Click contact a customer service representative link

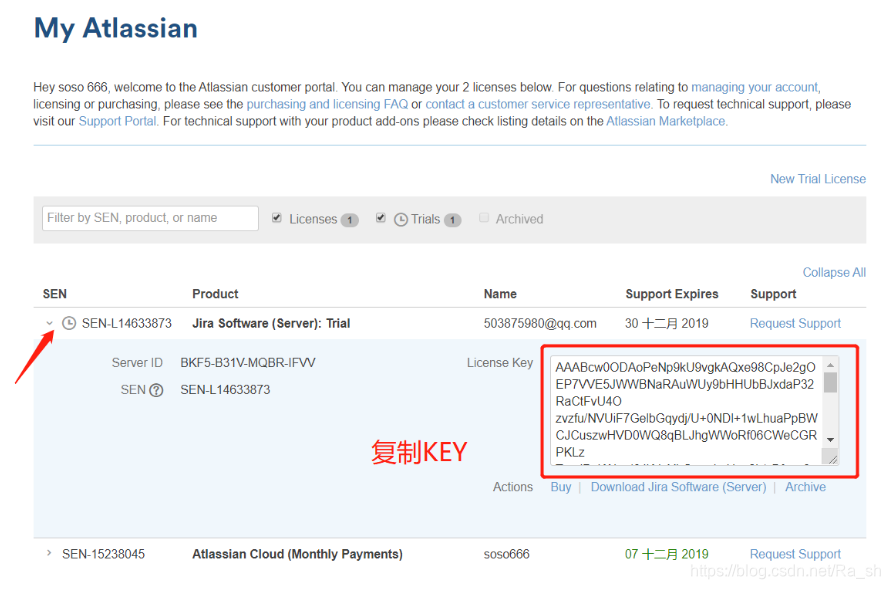tap(538, 104)
